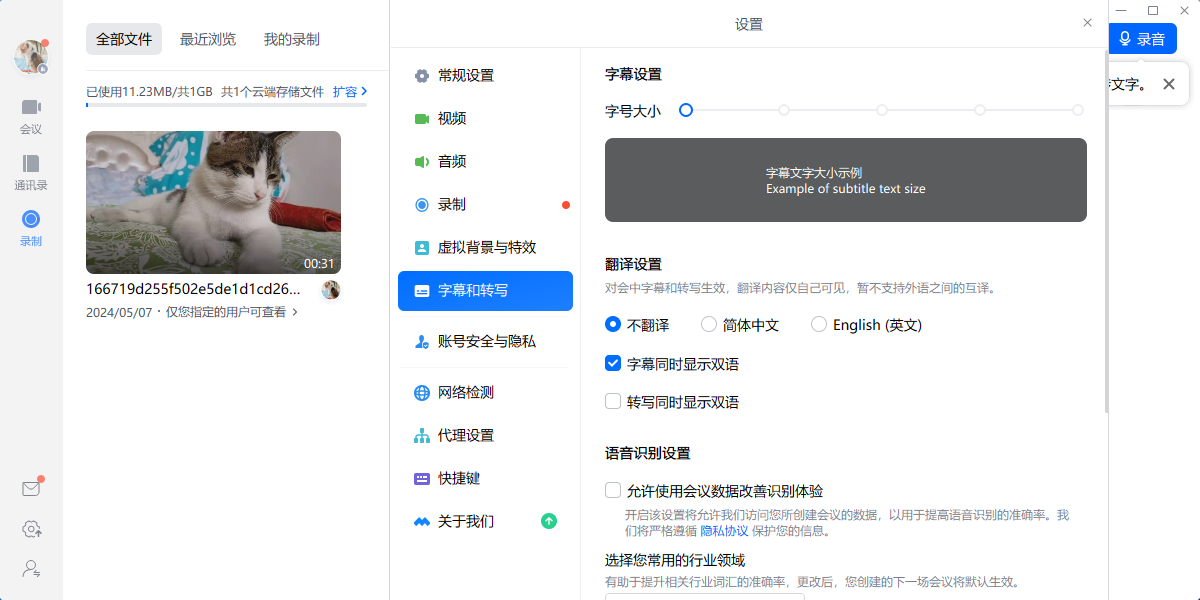Select the 简体中文 translation radio option

(x=709, y=325)
